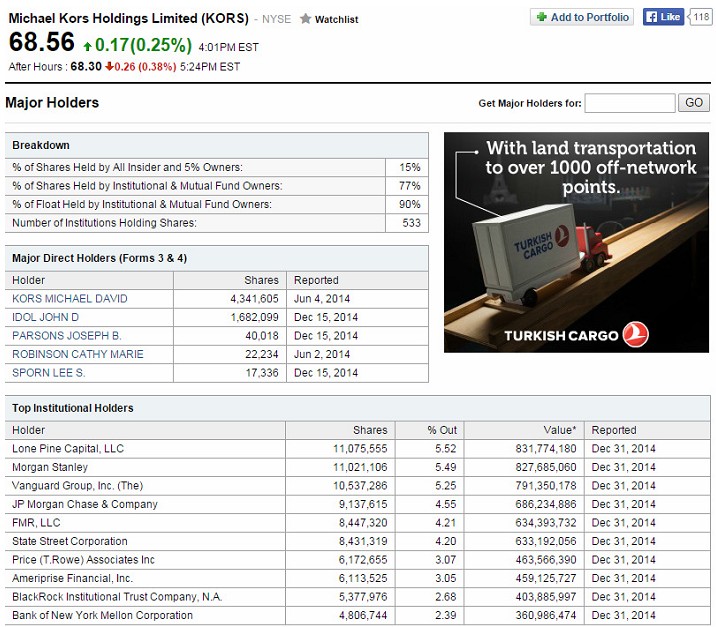Click the Turkish Cargo logo in the ad

[576, 335]
